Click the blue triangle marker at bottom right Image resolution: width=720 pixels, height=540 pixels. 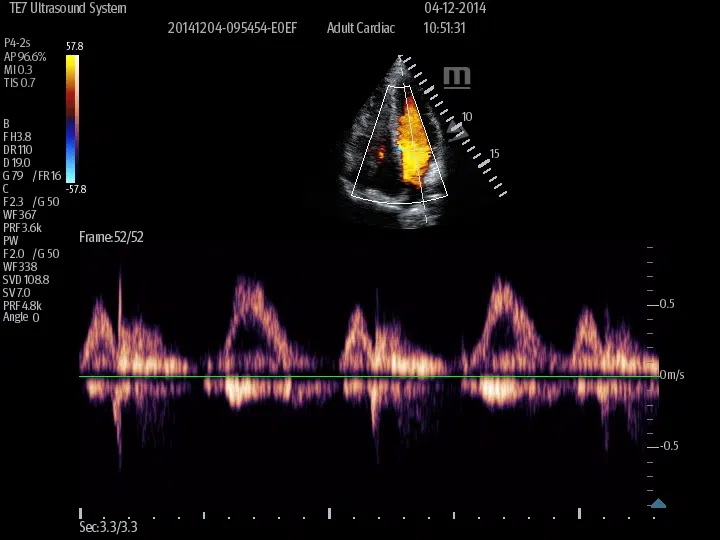click(658, 503)
